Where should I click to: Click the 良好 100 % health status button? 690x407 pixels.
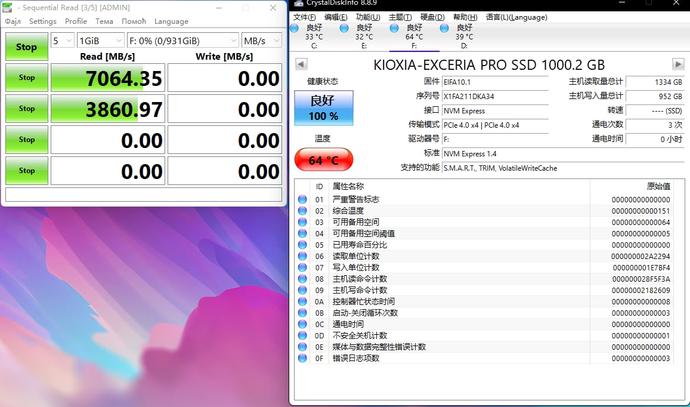tap(323, 108)
